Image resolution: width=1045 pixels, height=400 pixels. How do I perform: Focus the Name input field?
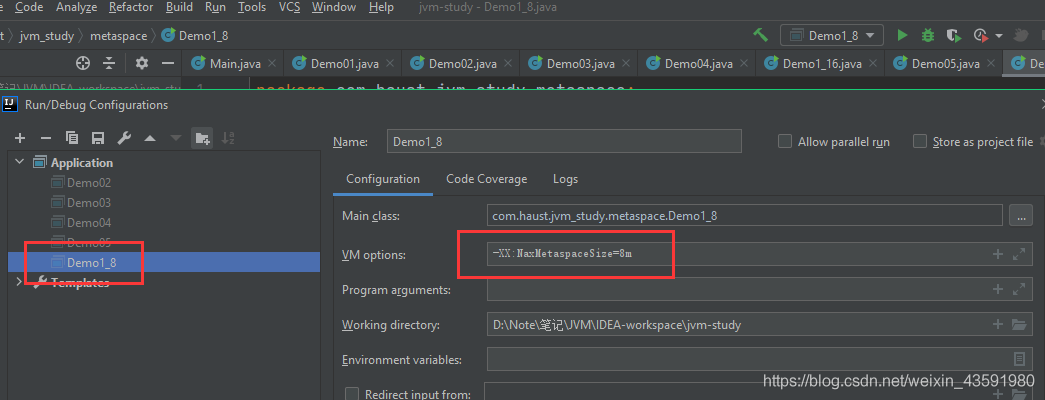564,141
